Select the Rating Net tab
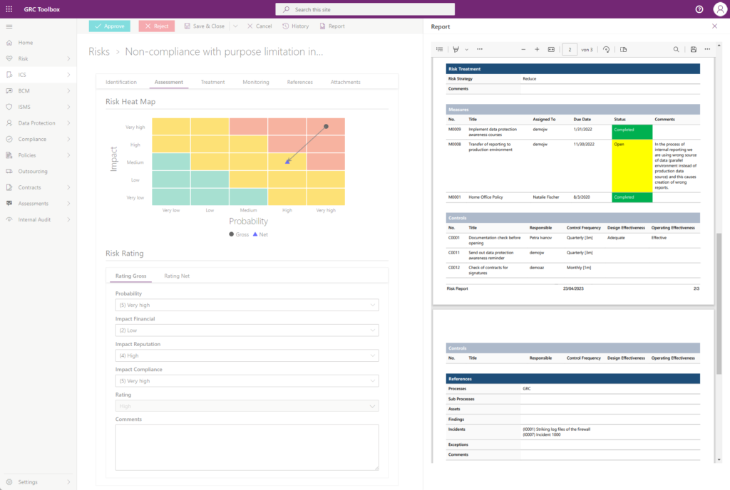This screenshot has width=730, height=490. pos(177,276)
